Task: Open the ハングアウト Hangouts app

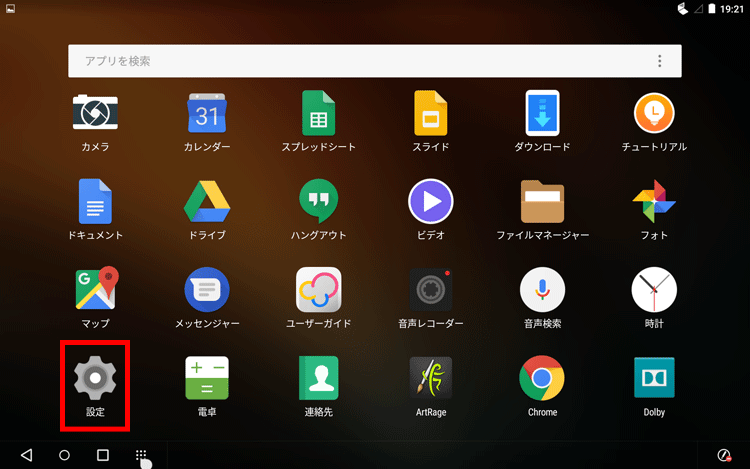Action: (x=318, y=201)
